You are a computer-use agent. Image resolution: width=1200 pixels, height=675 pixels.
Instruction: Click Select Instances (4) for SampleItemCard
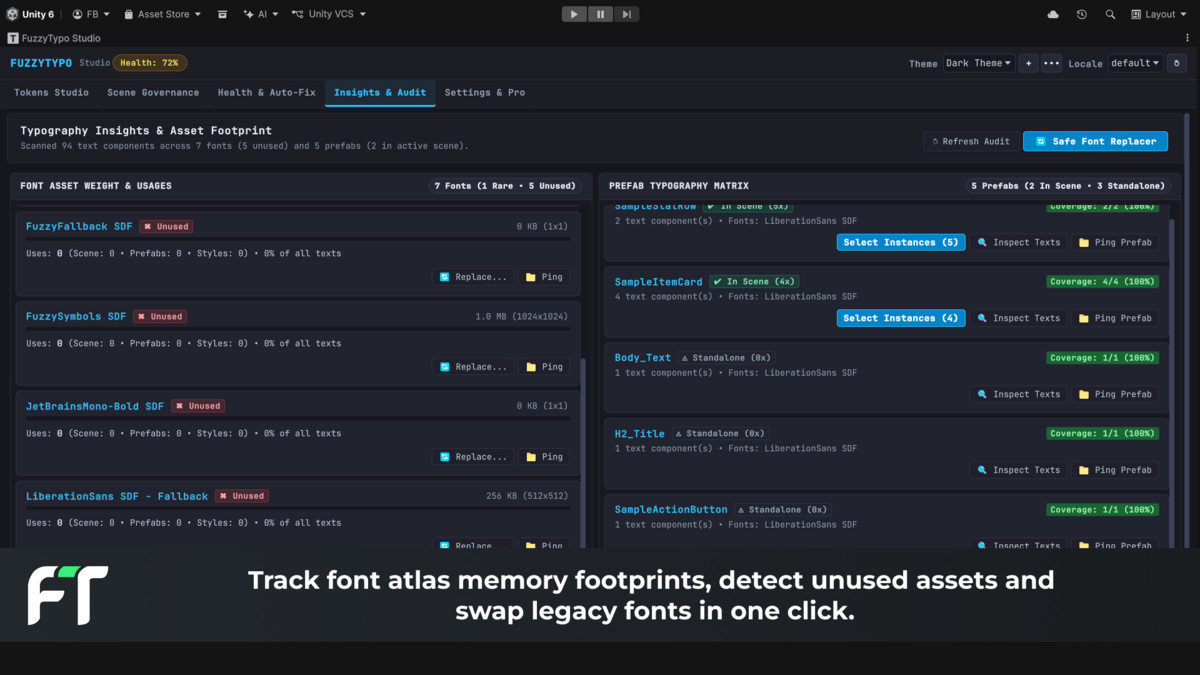coord(901,318)
